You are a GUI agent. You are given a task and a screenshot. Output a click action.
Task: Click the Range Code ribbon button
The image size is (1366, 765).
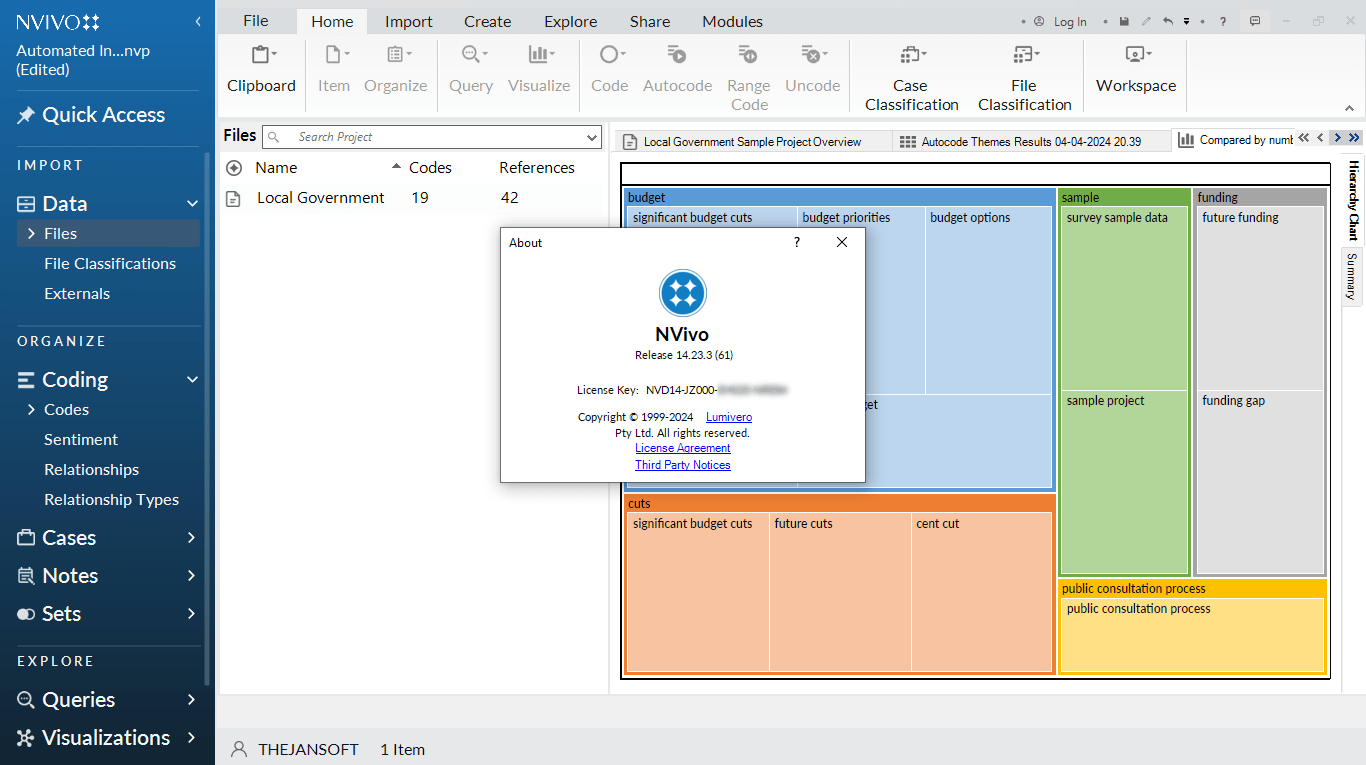pos(749,77)
